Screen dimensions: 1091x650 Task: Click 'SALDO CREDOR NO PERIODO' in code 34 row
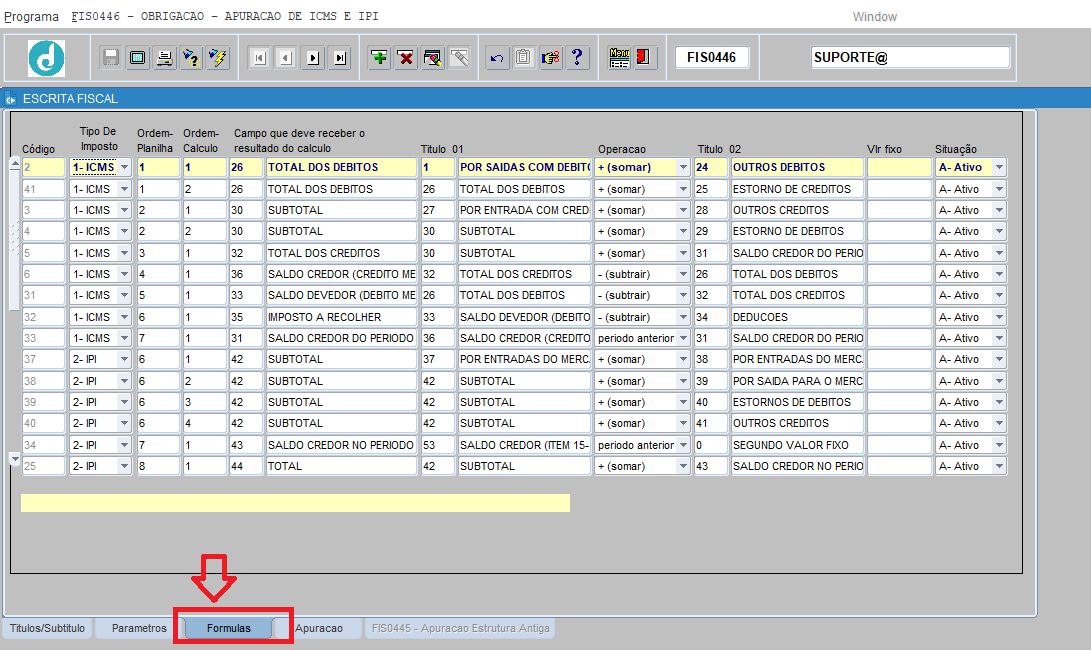click(341, 445)
